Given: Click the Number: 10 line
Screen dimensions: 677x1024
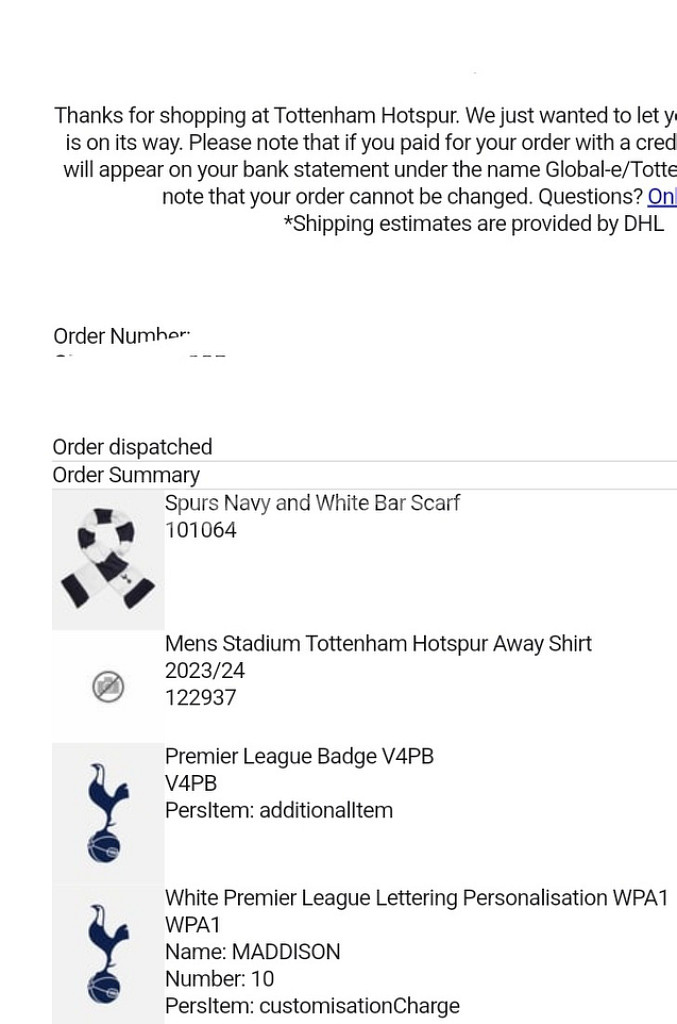Looking at the screenshot, I should coord(219,979).
